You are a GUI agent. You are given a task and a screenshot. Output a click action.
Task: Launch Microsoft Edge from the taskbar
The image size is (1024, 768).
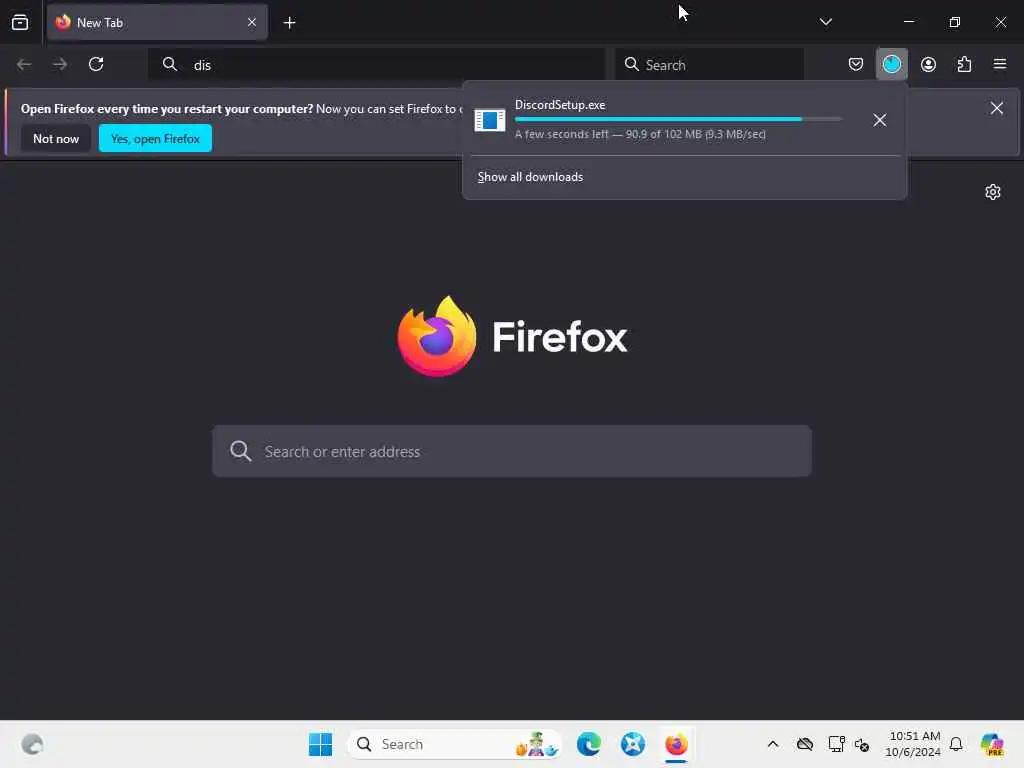tap(588, 744)
